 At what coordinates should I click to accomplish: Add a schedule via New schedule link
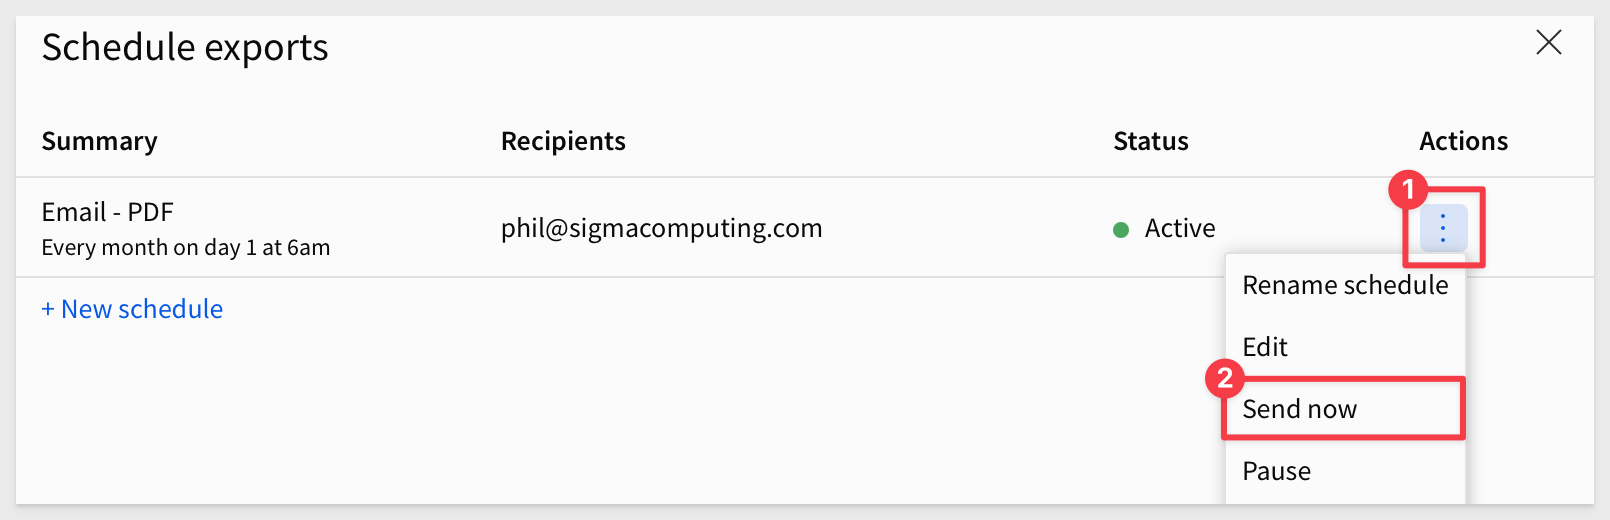tap(132, 309)
